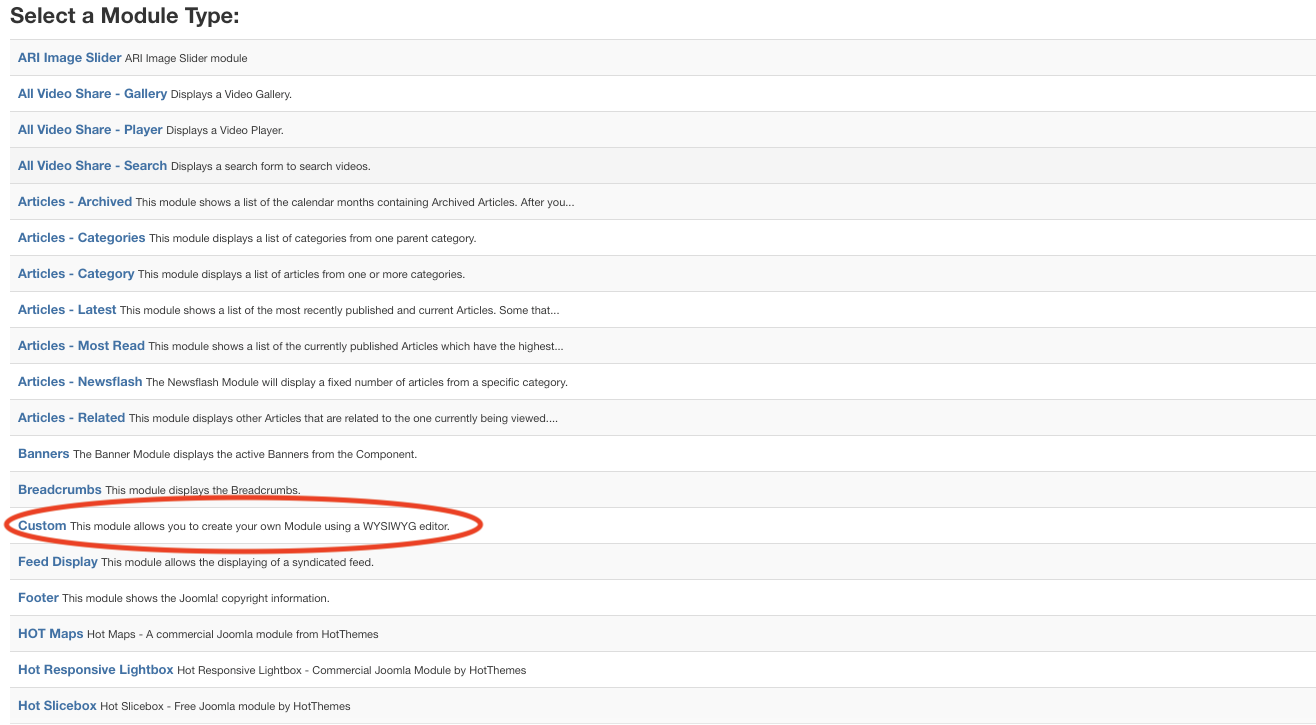Click text 'Displays a Video Gallery.'

click(231, 95)
